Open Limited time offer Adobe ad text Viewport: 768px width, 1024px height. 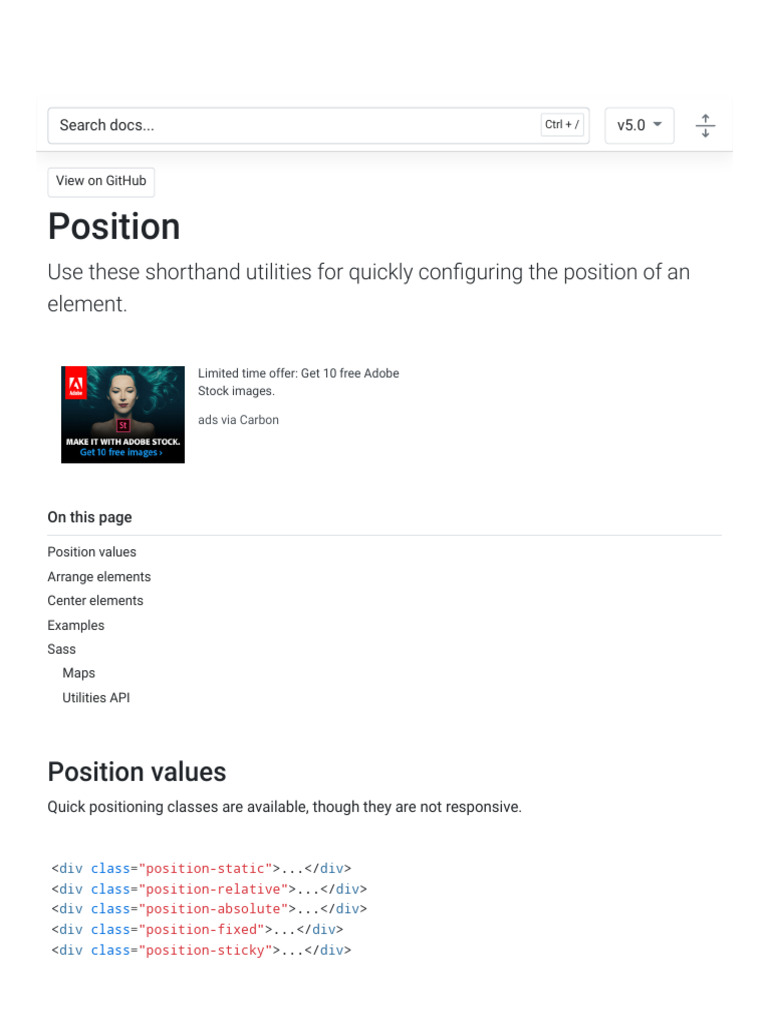click(298, 382)
